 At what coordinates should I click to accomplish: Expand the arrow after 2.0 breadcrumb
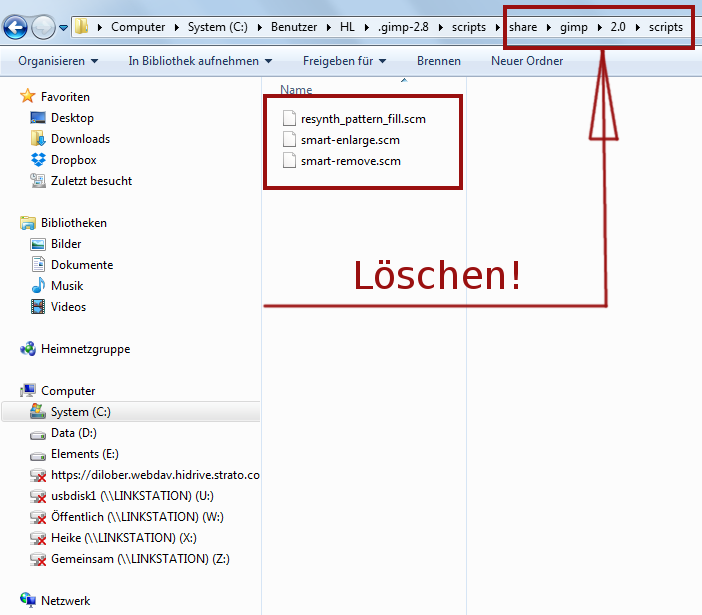(x=638, y=27)
